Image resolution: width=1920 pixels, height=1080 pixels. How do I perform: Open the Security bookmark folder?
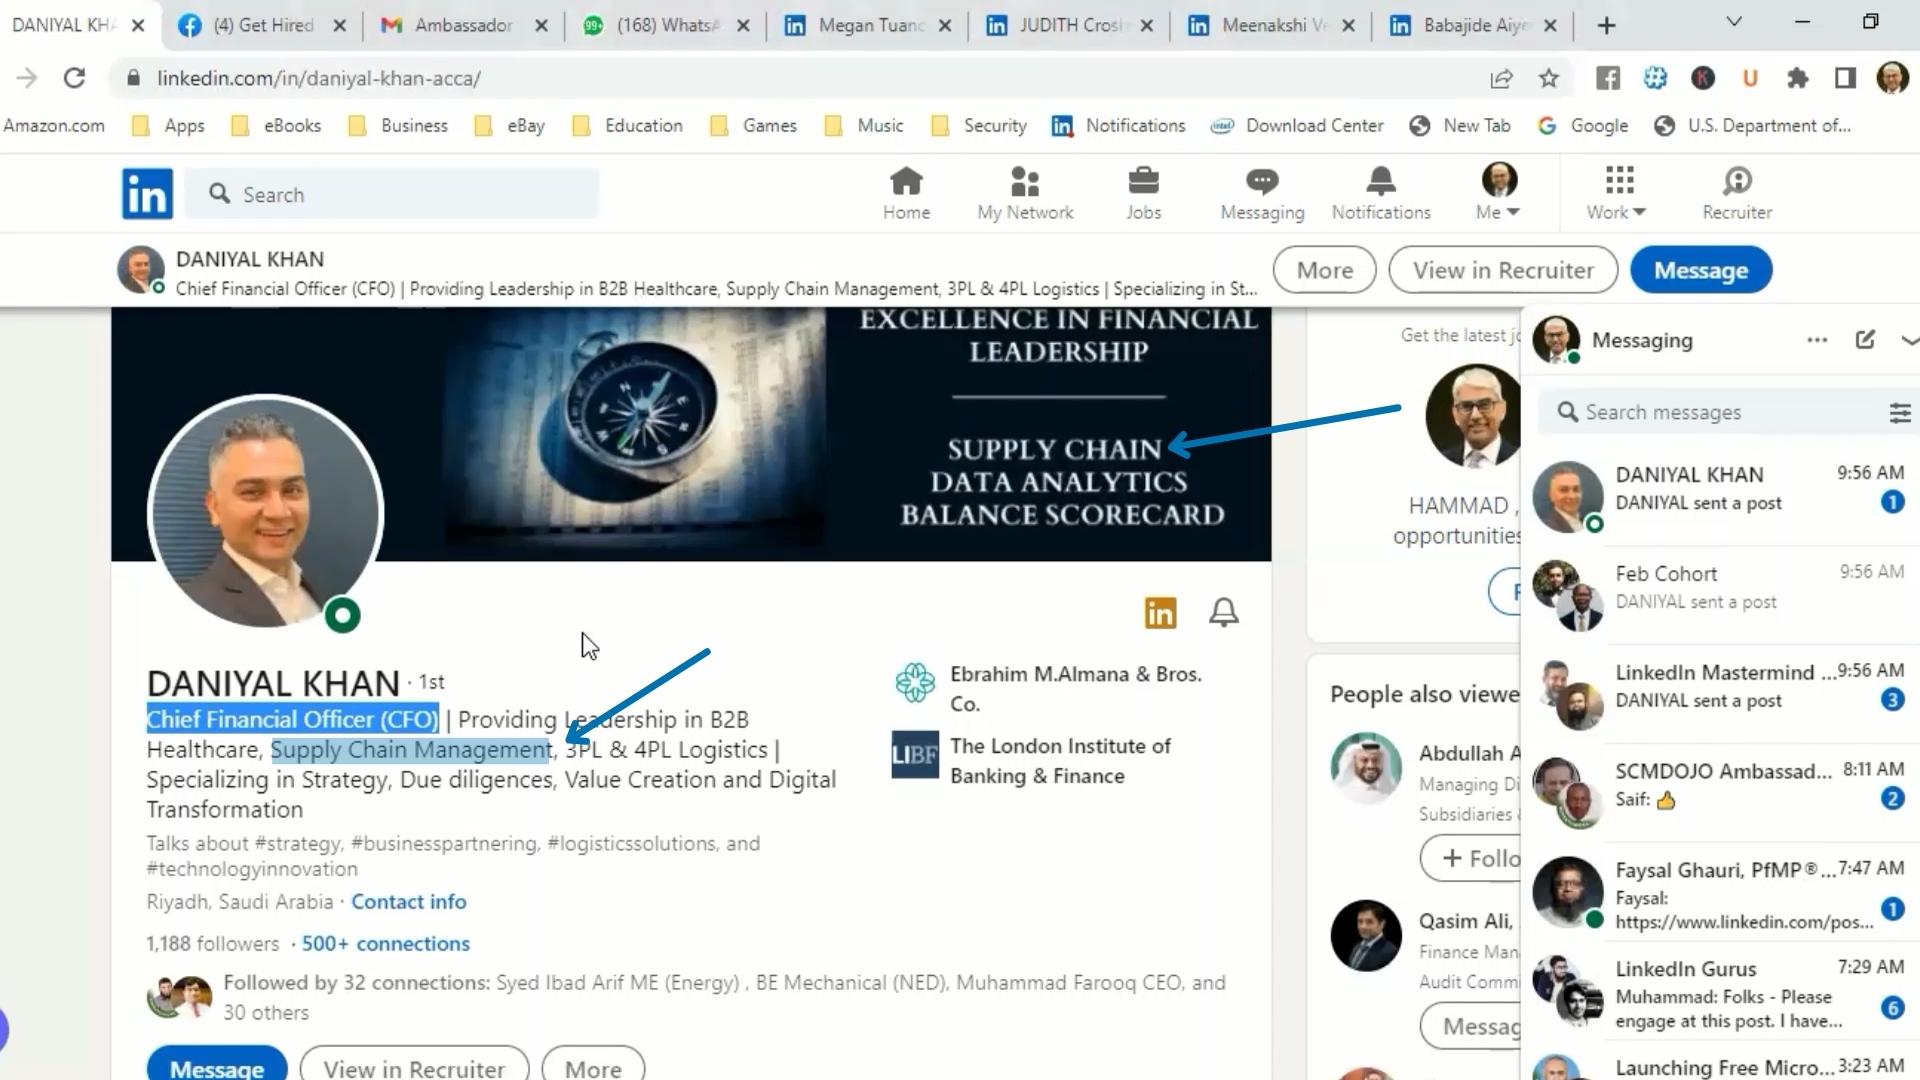979,126
